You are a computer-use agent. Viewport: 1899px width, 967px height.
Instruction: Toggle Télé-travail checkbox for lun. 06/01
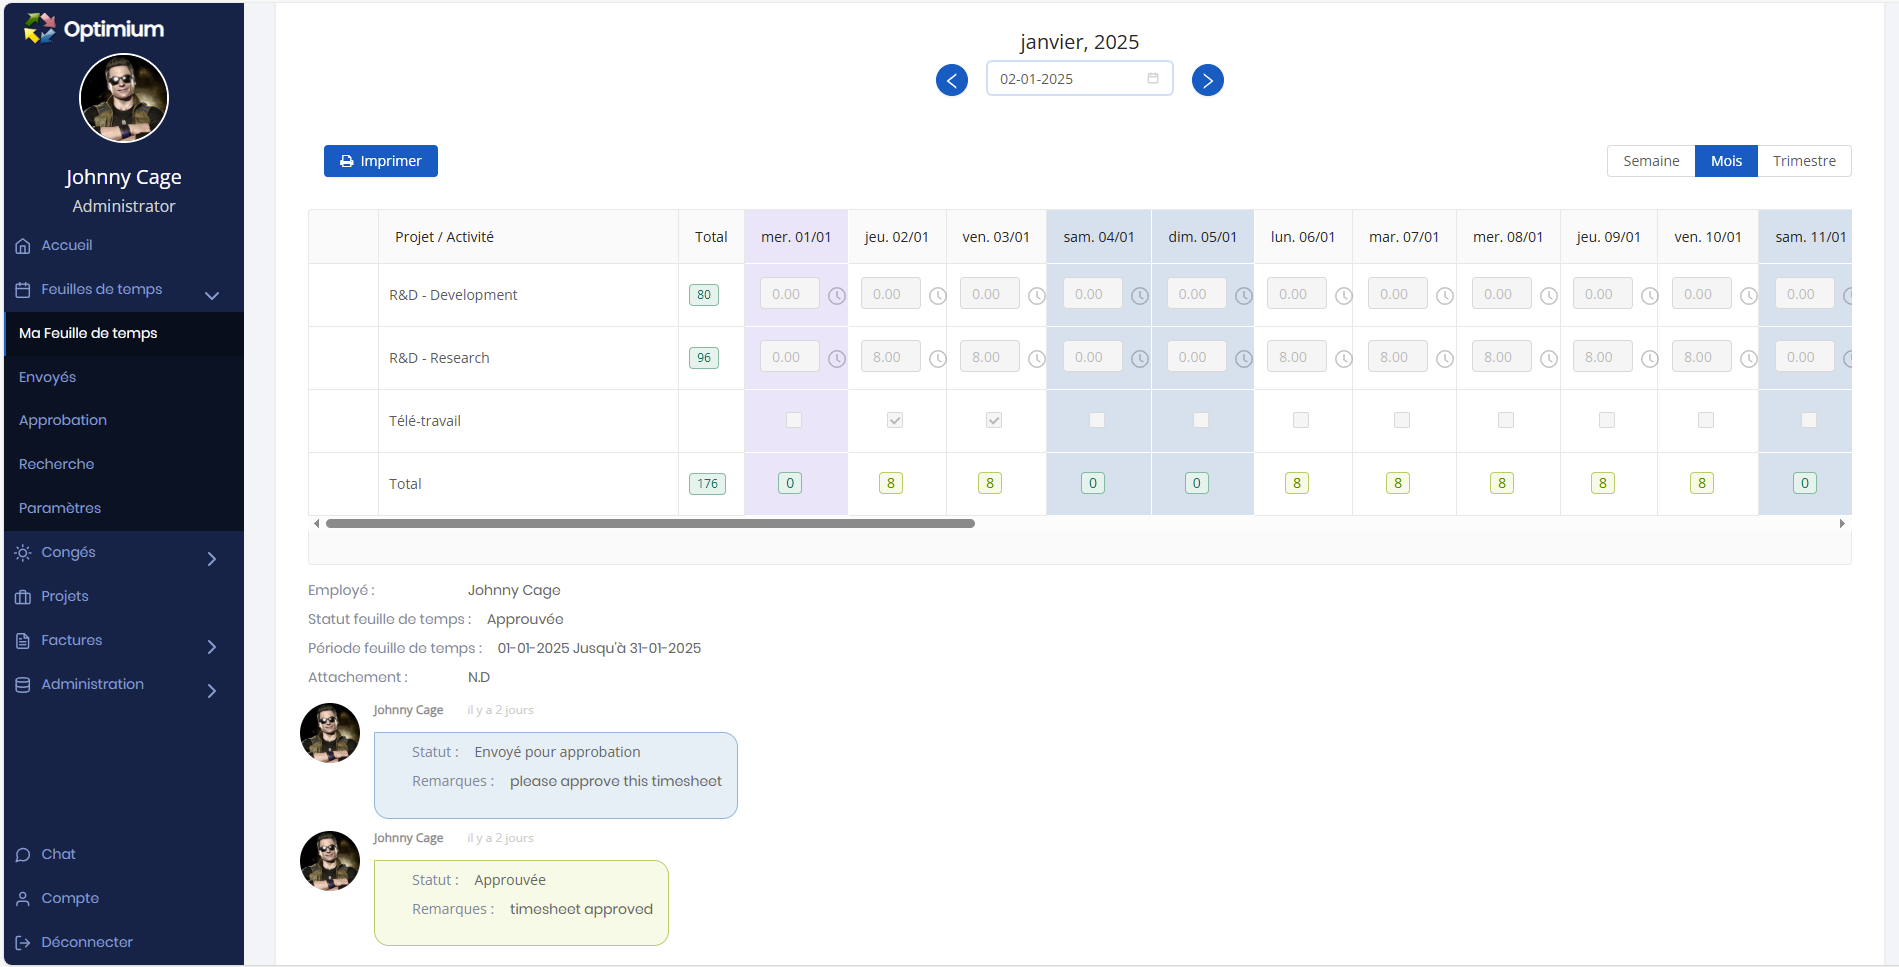(1301, 421)
